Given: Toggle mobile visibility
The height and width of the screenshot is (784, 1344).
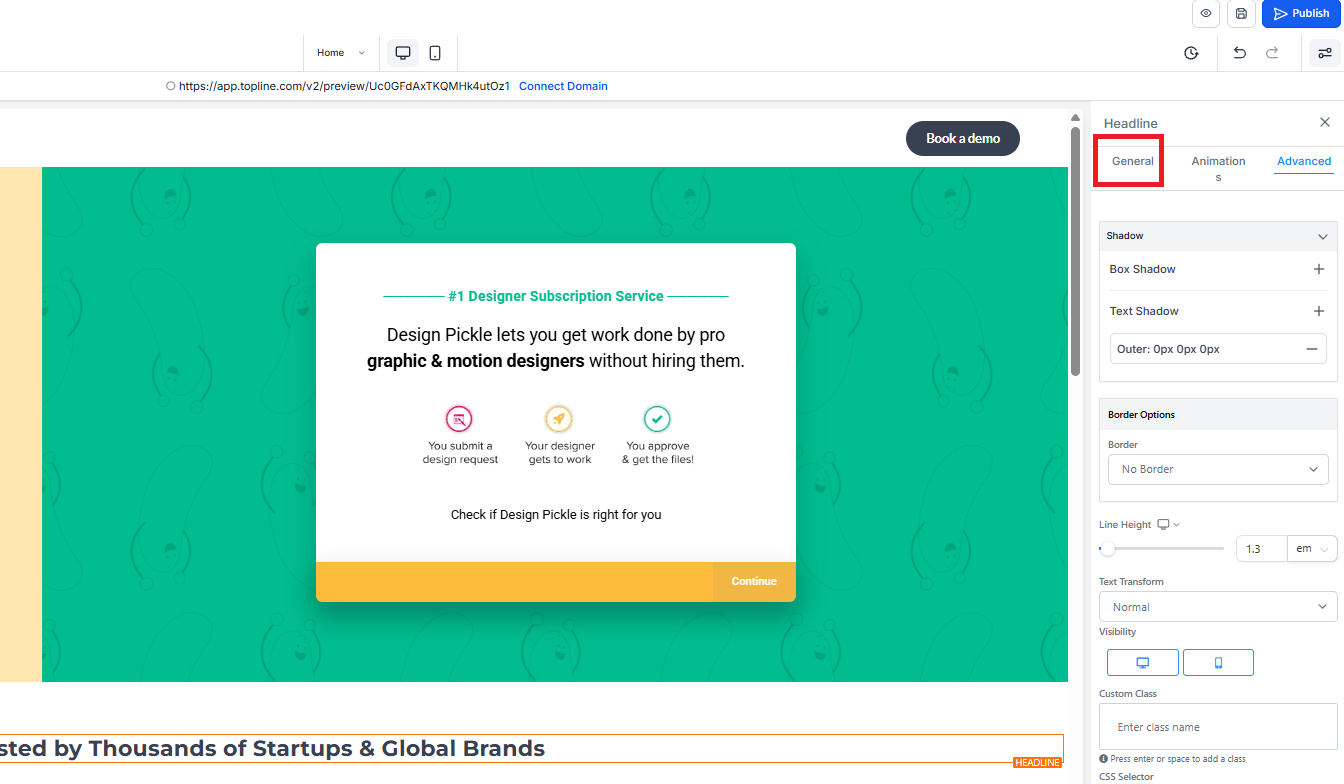Looking at the screenshot, I should (x=1218, y=663).
